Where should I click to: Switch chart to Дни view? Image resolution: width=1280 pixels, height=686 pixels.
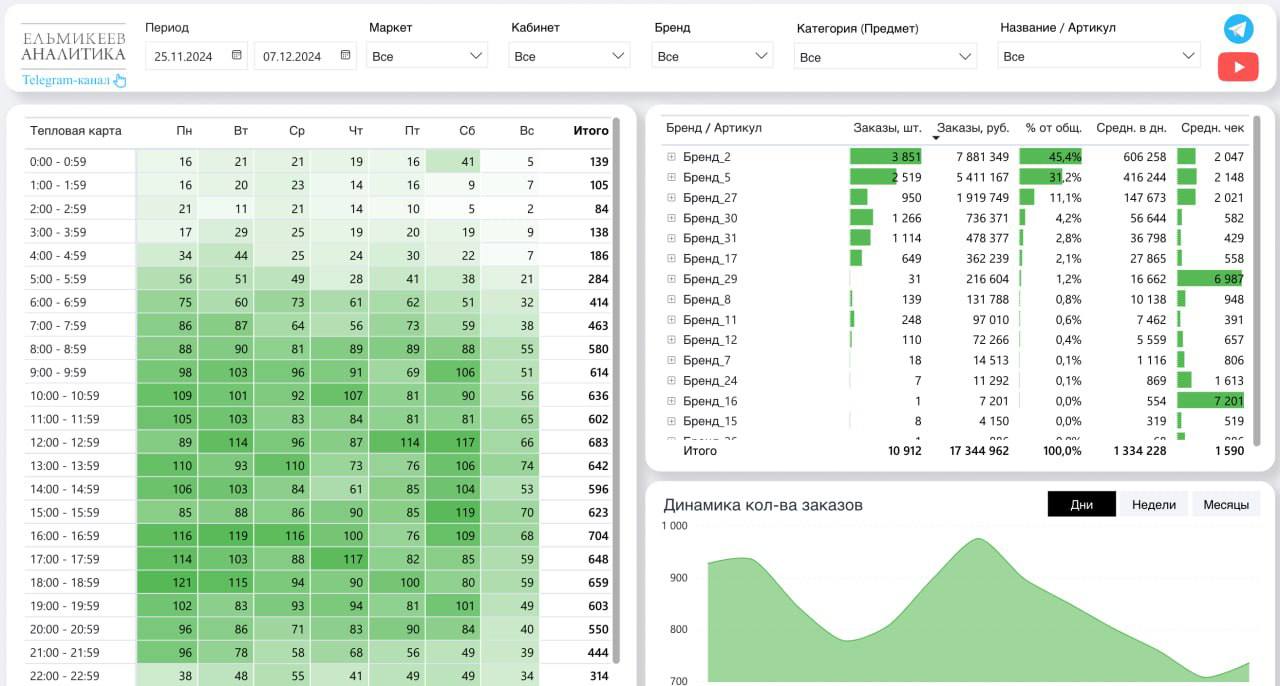(x=1082, y=505)
